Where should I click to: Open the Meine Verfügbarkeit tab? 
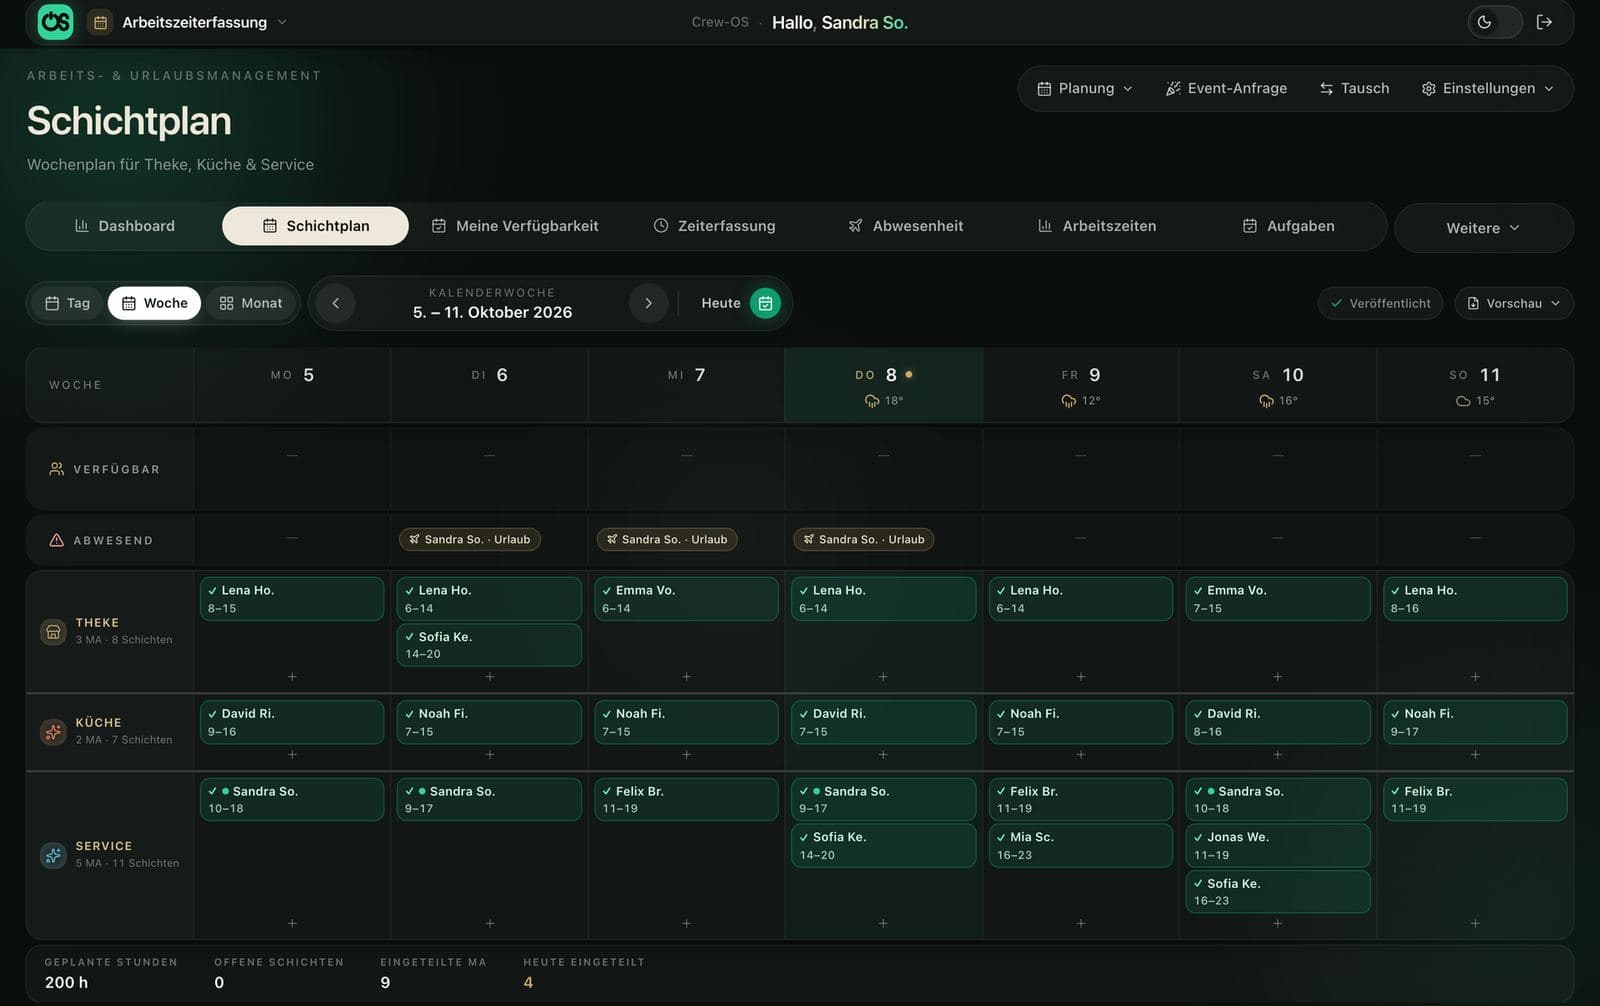(x=515, y=226)
